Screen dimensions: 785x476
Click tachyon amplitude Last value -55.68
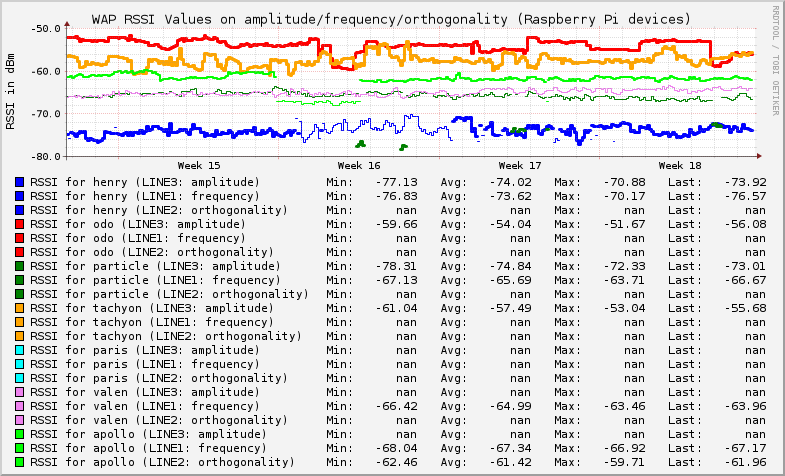(745, 308)
